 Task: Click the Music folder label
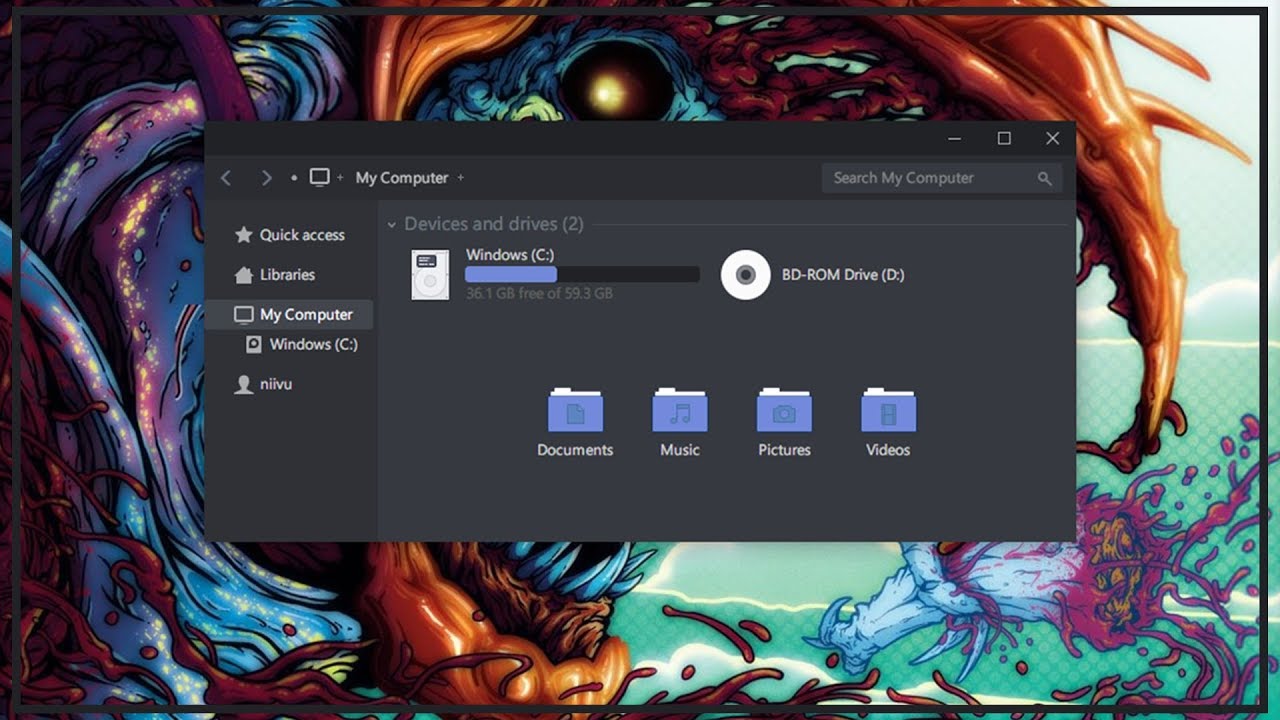pos(680,450)
